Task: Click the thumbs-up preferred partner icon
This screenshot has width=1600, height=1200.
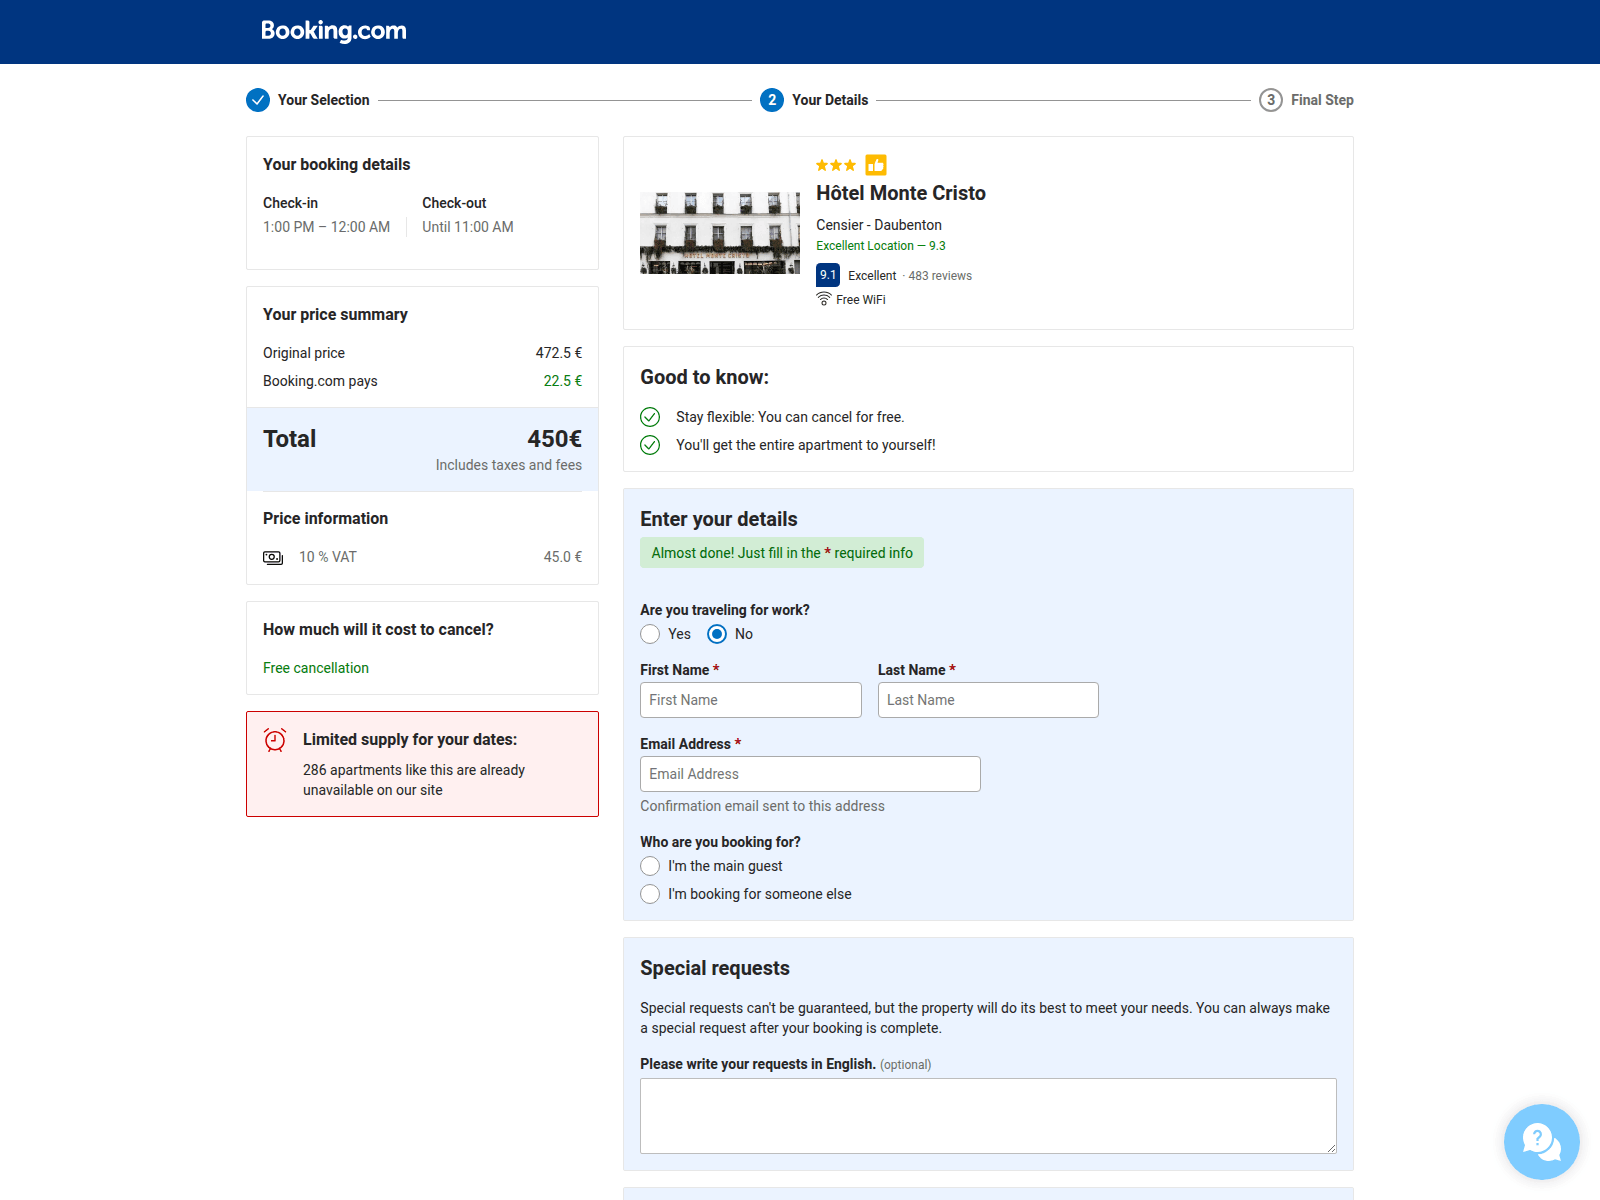Action: pyautogui.click(x=876, y=165)
